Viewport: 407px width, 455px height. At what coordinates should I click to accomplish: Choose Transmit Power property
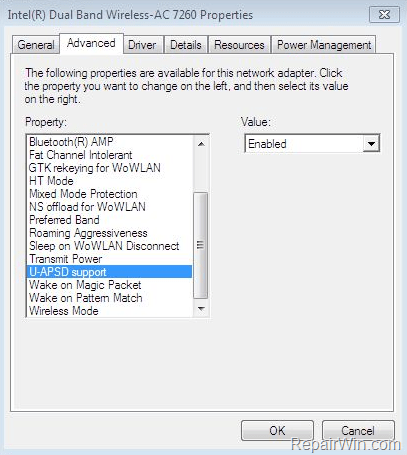(x=109, y=259)
